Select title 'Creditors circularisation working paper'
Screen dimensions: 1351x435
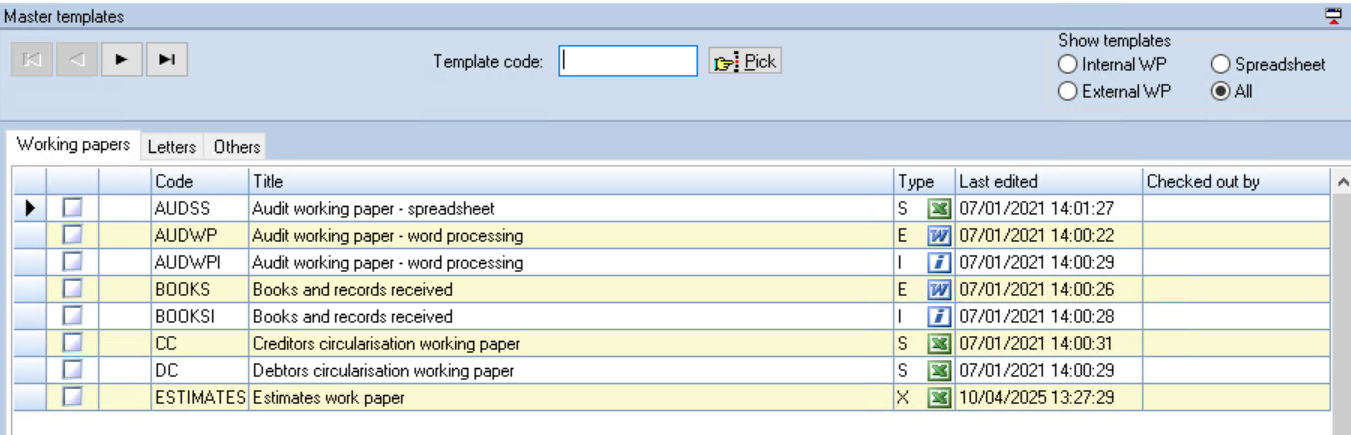[386, 344]
